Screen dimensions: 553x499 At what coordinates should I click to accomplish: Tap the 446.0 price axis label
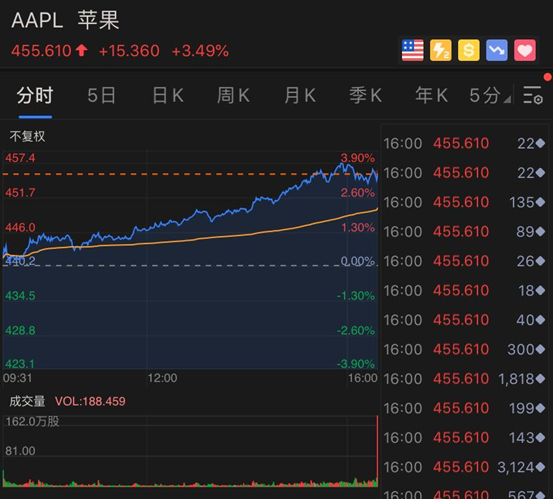click(x=20, y=227)
